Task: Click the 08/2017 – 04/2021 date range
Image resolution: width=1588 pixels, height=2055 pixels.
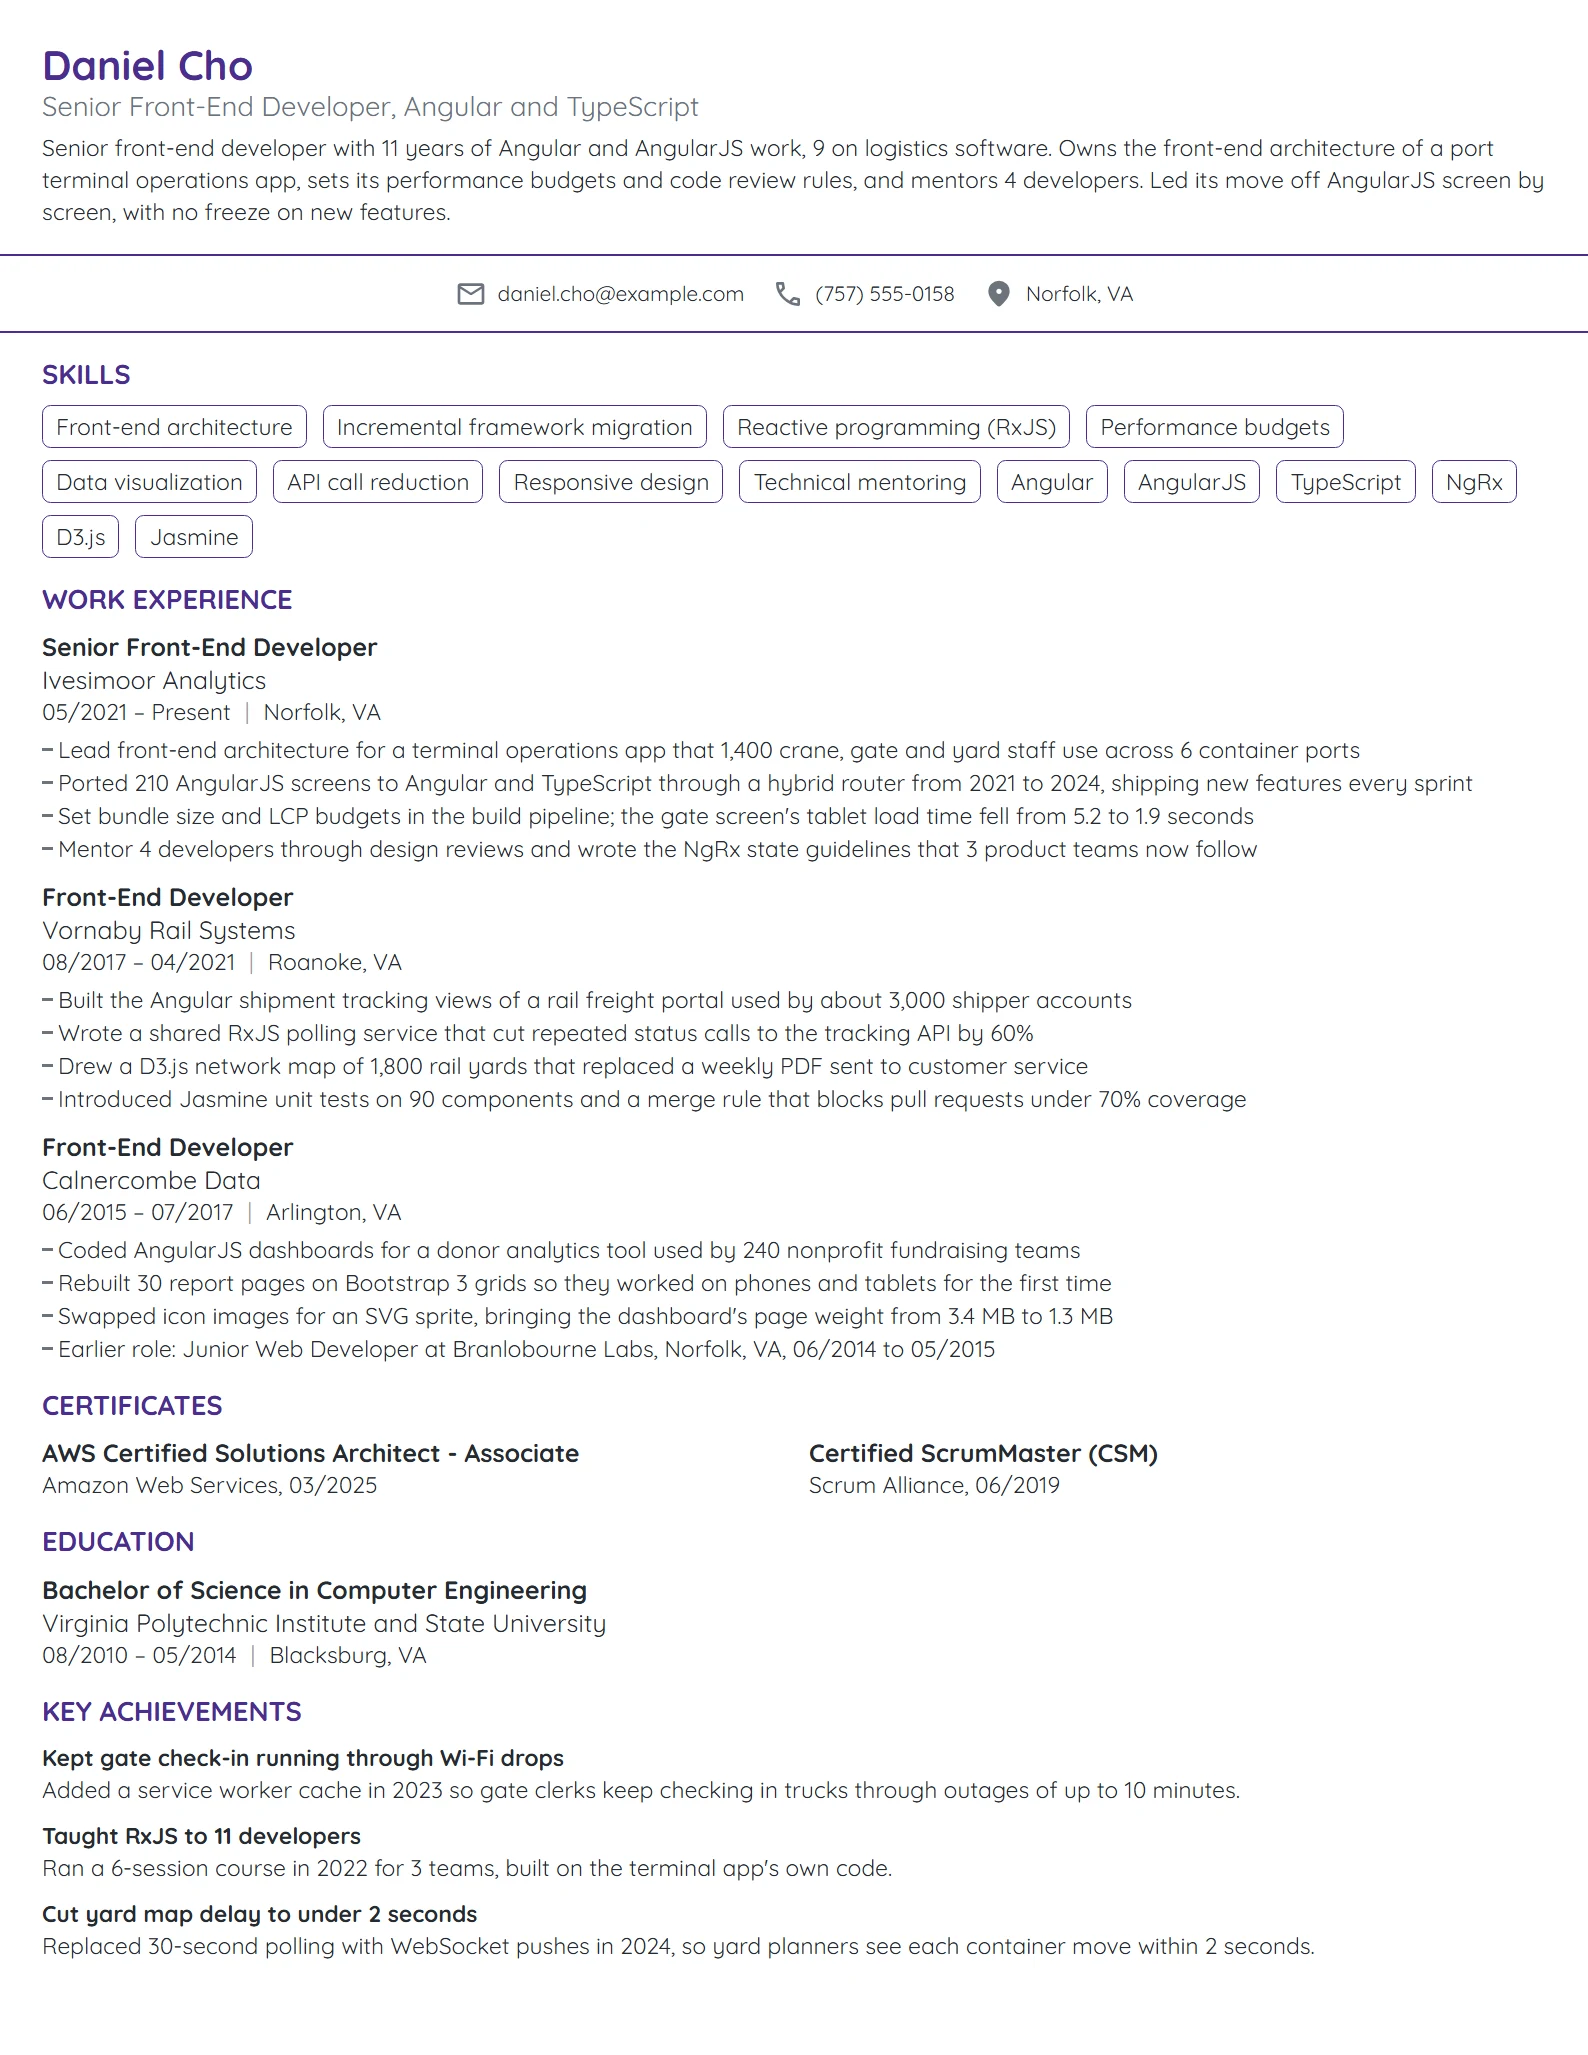Action: click(x=139, y=963)
